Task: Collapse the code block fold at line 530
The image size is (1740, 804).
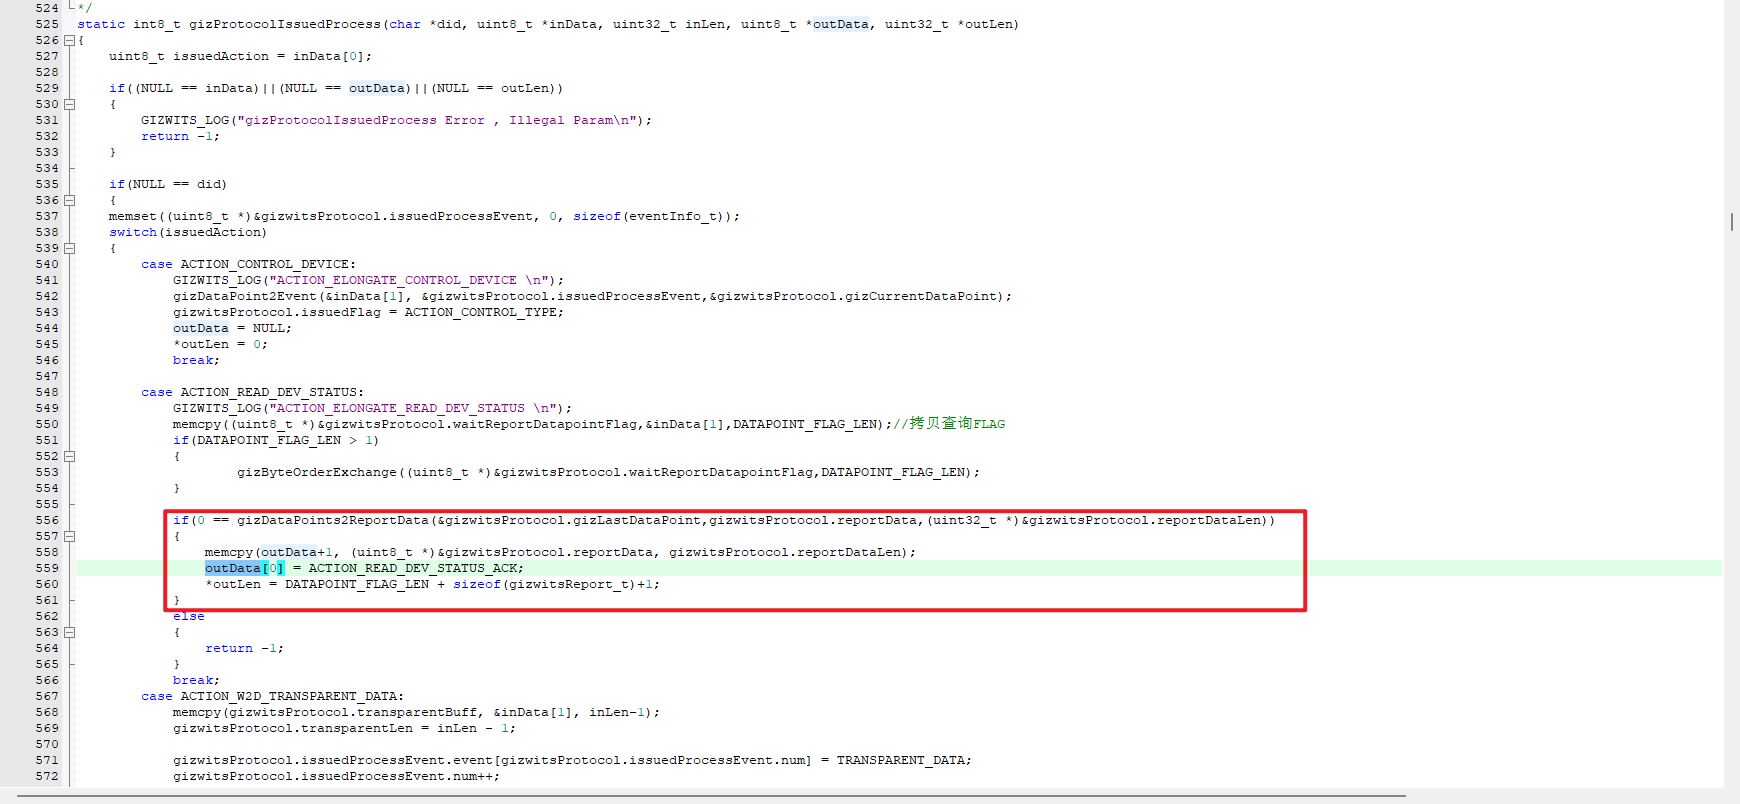Action: 69,105
